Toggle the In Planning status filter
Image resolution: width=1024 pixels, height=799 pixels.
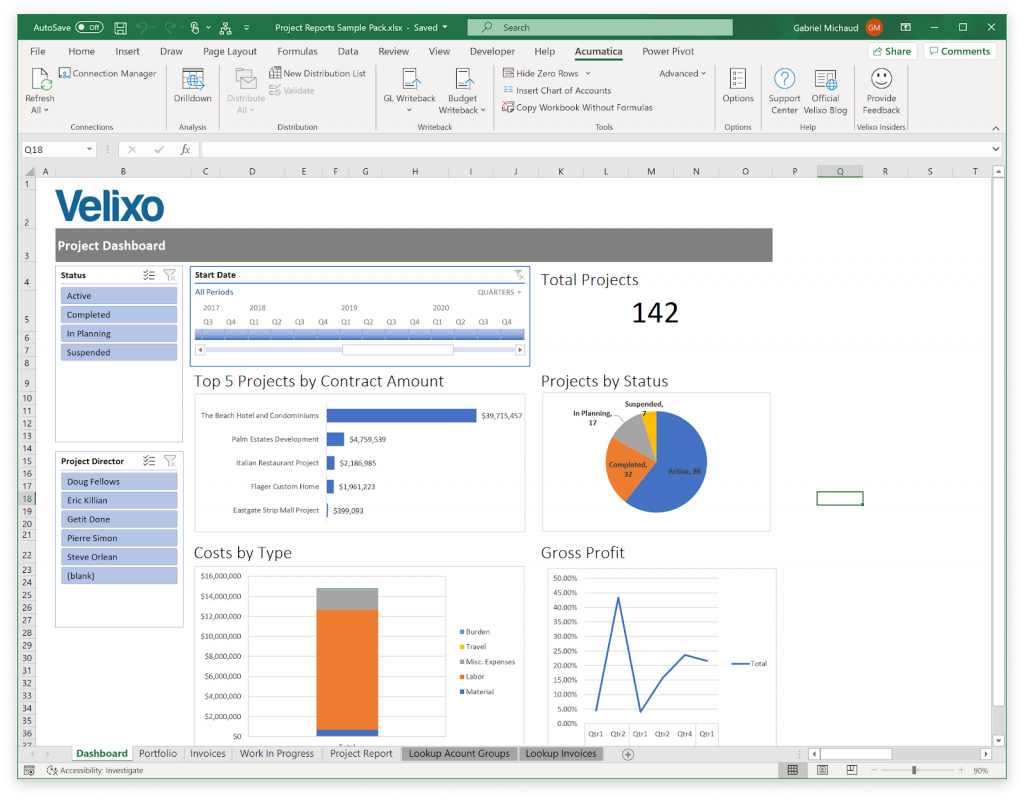[119, 333]
